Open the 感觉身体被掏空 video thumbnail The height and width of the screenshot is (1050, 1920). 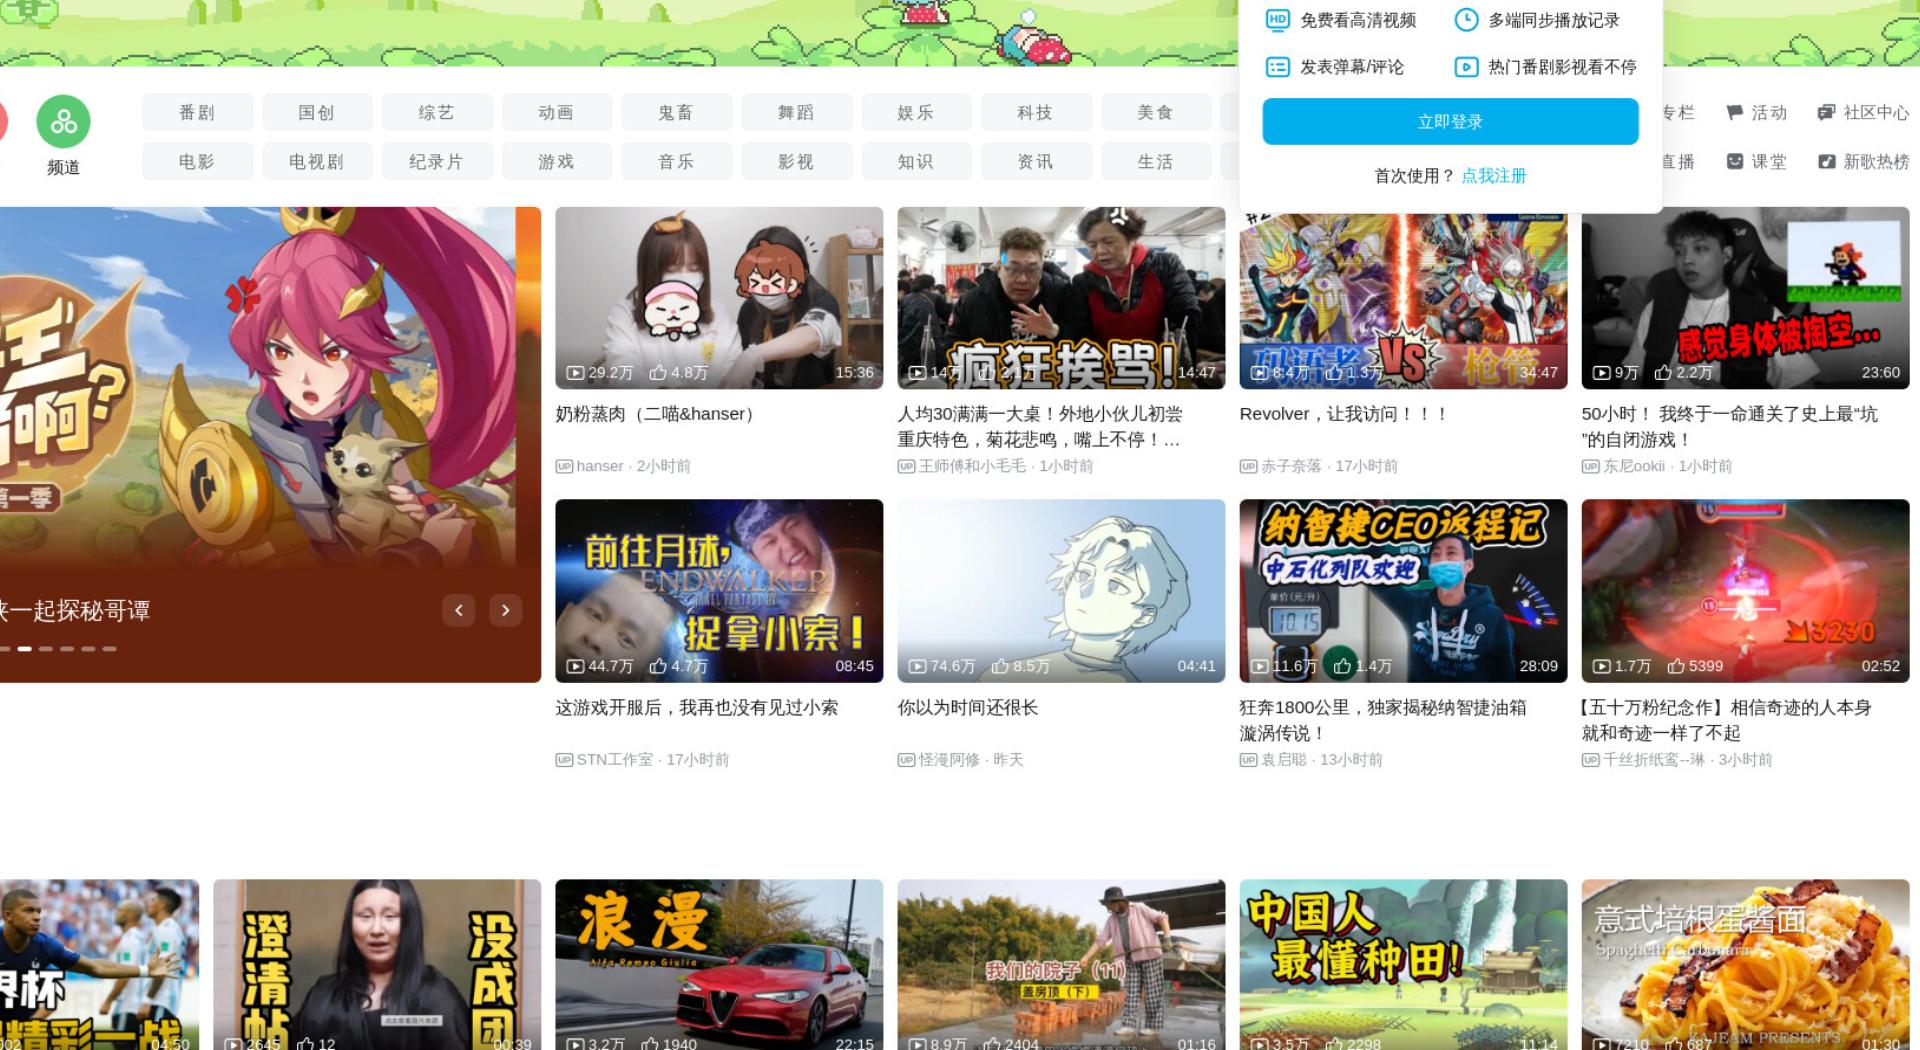coord(1745,298)
